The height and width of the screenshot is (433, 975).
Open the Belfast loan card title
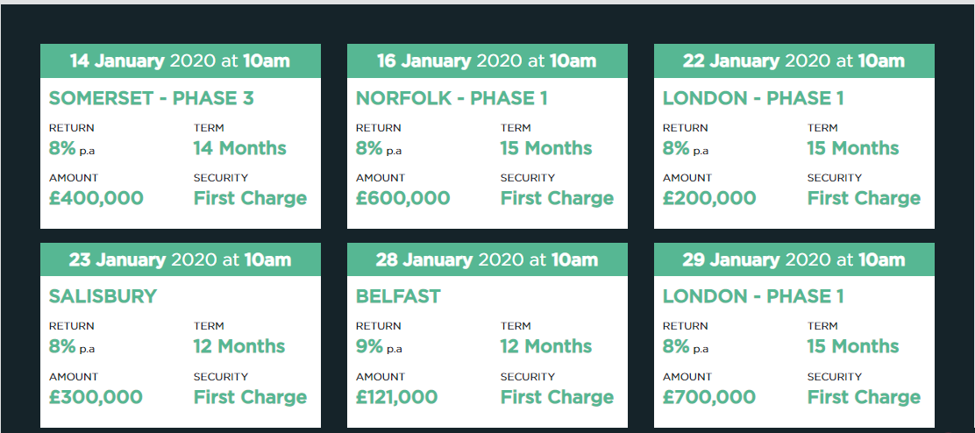398,296
